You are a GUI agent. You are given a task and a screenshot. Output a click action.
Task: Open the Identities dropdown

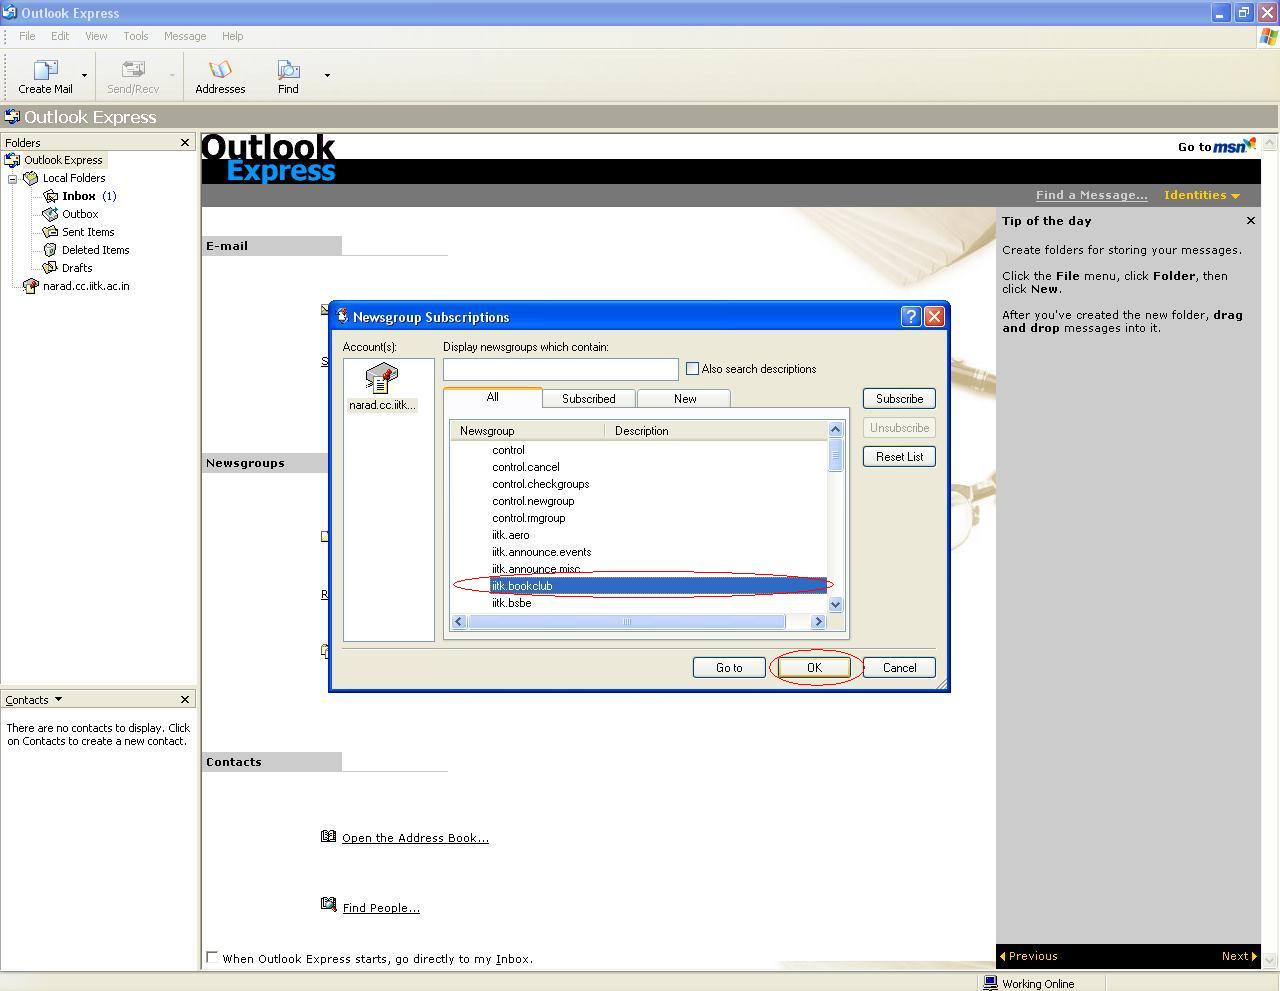point(1201,195)
